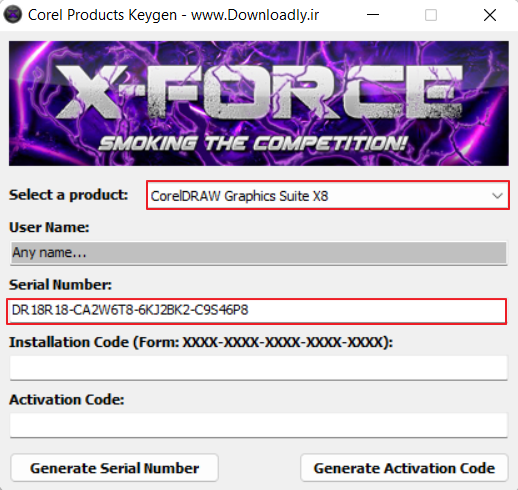Click the X-FORCE banner image
Screen dimensions: 518x490
pos(259,103)
